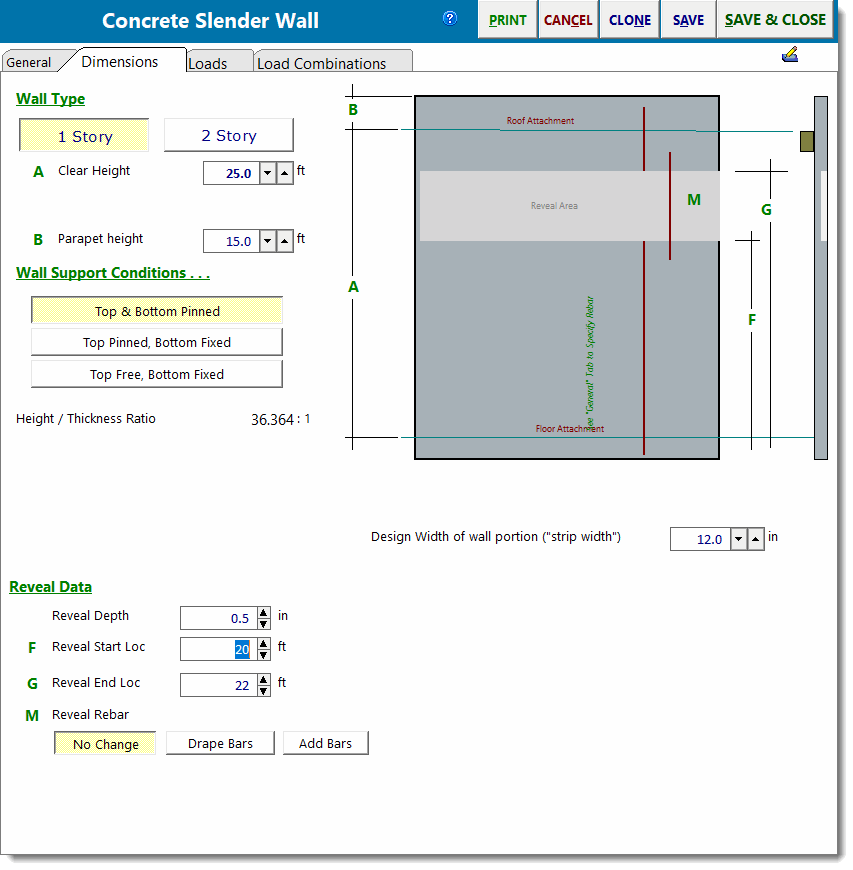
Task: Select the 2 Story wall type
Action: pos(229,135)
